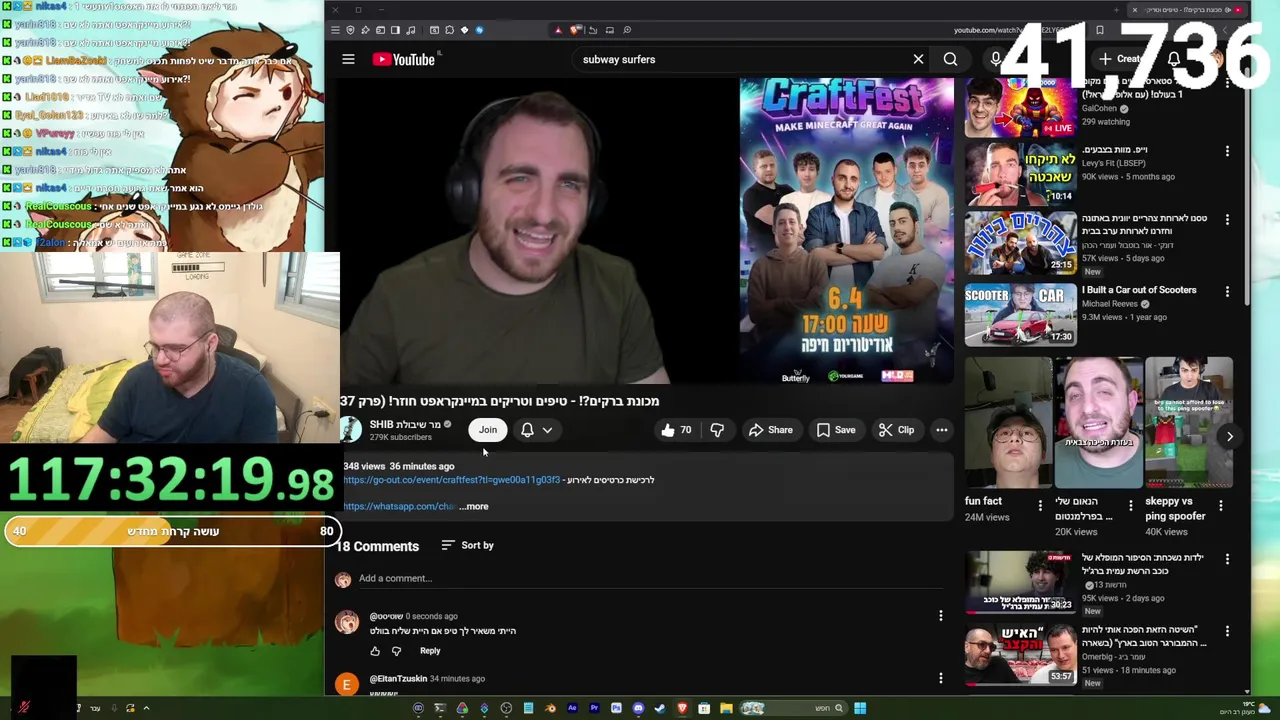Open the 30:23 video thumbnail
Viewport: 1280px width, 720px height.
[x=1020, y=583]
